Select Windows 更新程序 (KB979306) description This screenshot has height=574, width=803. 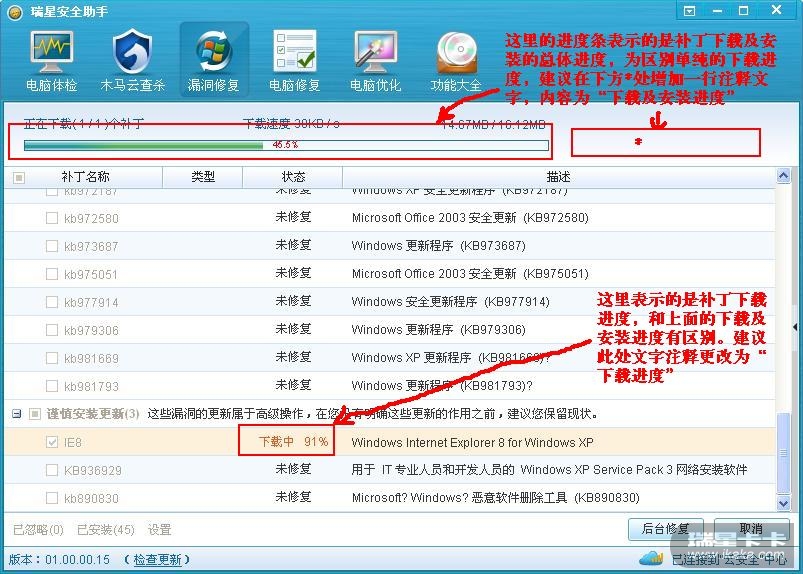pyautogui.click(x=438, y=330)
